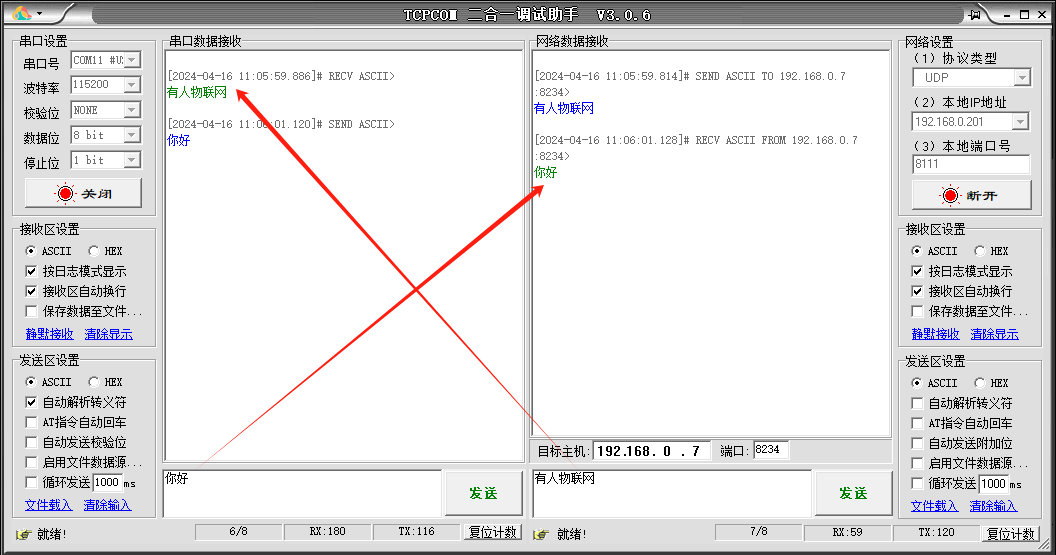Toggle serial 循环发送 checkbox
The width and height of the screenshot is (1056, 555).
tap(31, 482)
